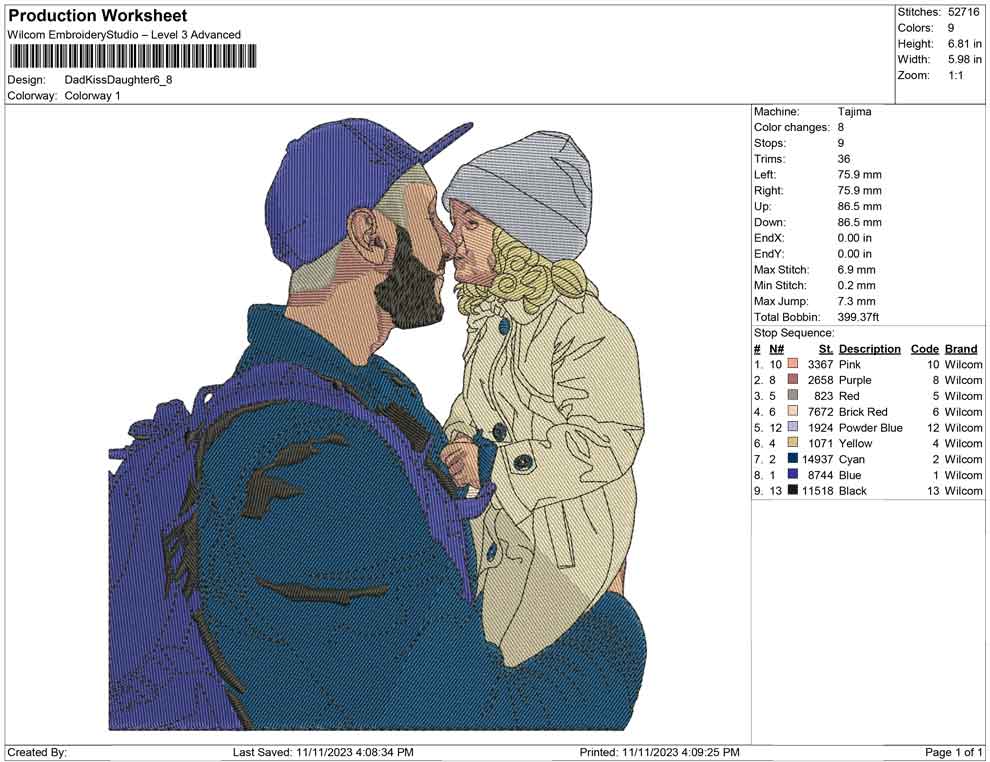Click the Height value '6.81 in'
990x762 pixels.
click(x=964, y=44)
